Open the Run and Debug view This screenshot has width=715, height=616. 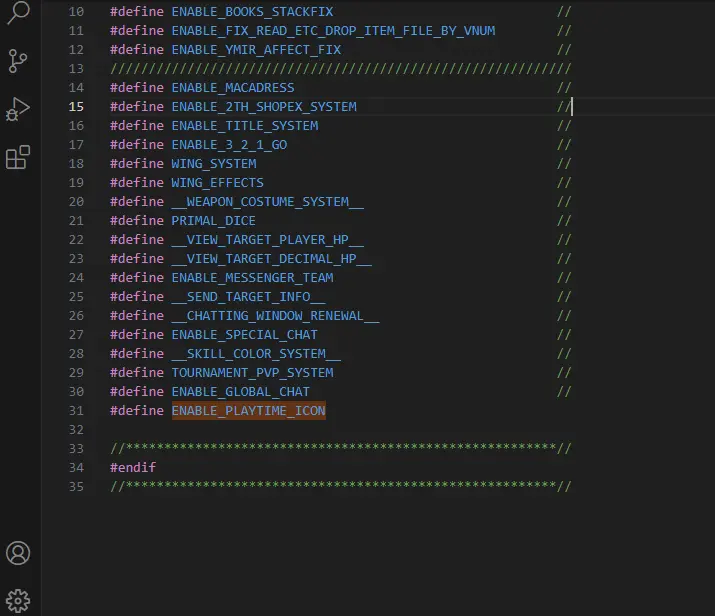18,109
